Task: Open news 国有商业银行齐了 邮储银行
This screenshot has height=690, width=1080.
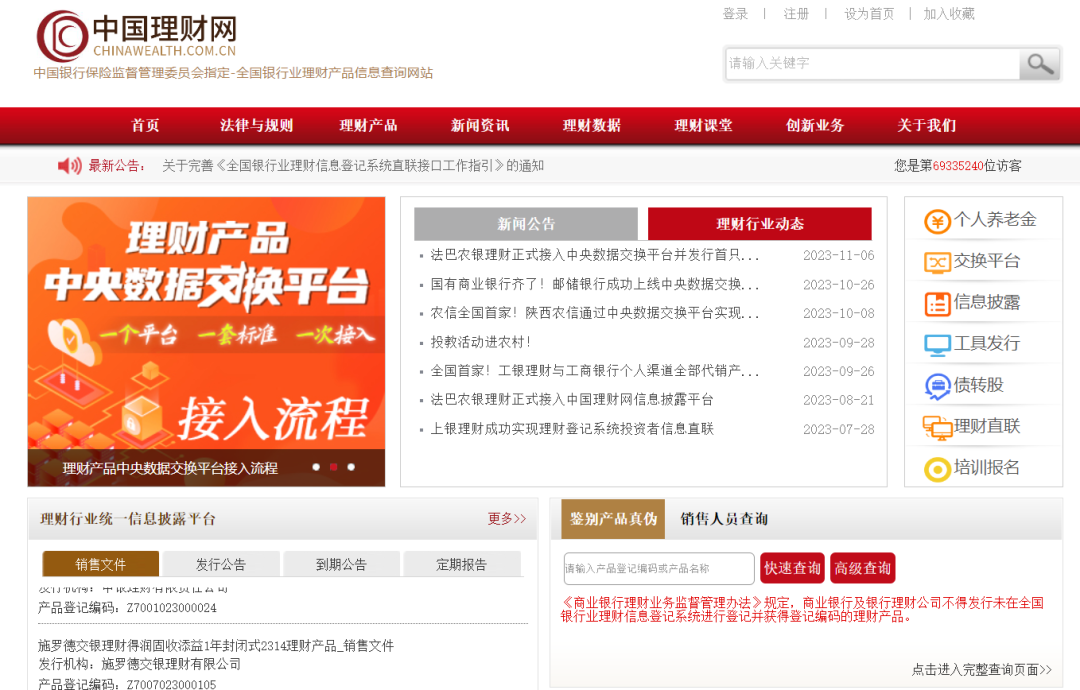Action: [594, 284]
